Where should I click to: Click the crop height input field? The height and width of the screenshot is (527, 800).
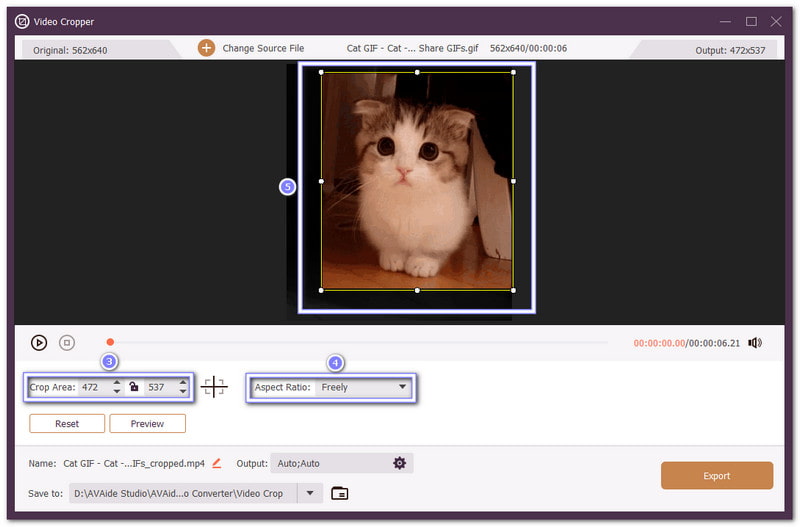[160, 387]
